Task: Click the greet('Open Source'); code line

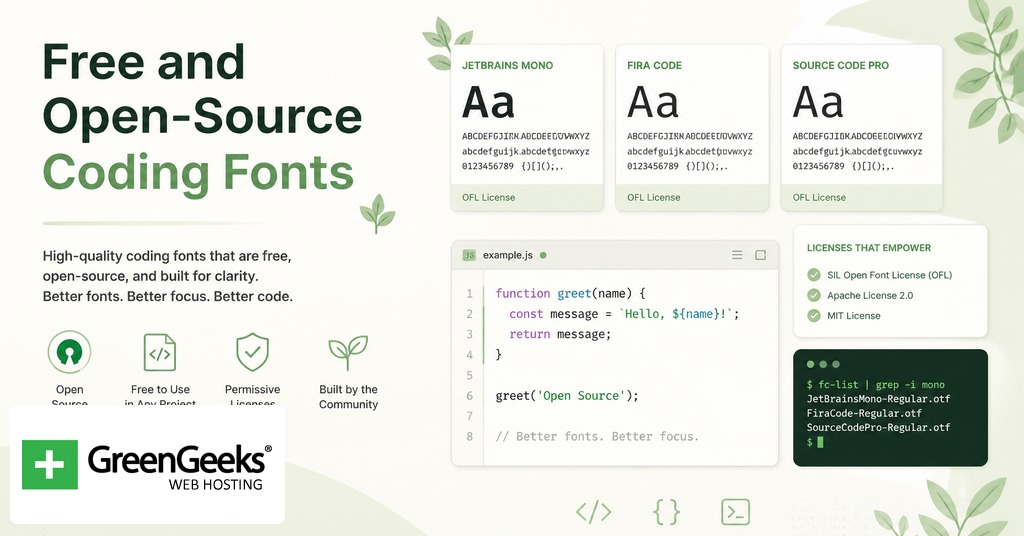Action: click(567, 396)
